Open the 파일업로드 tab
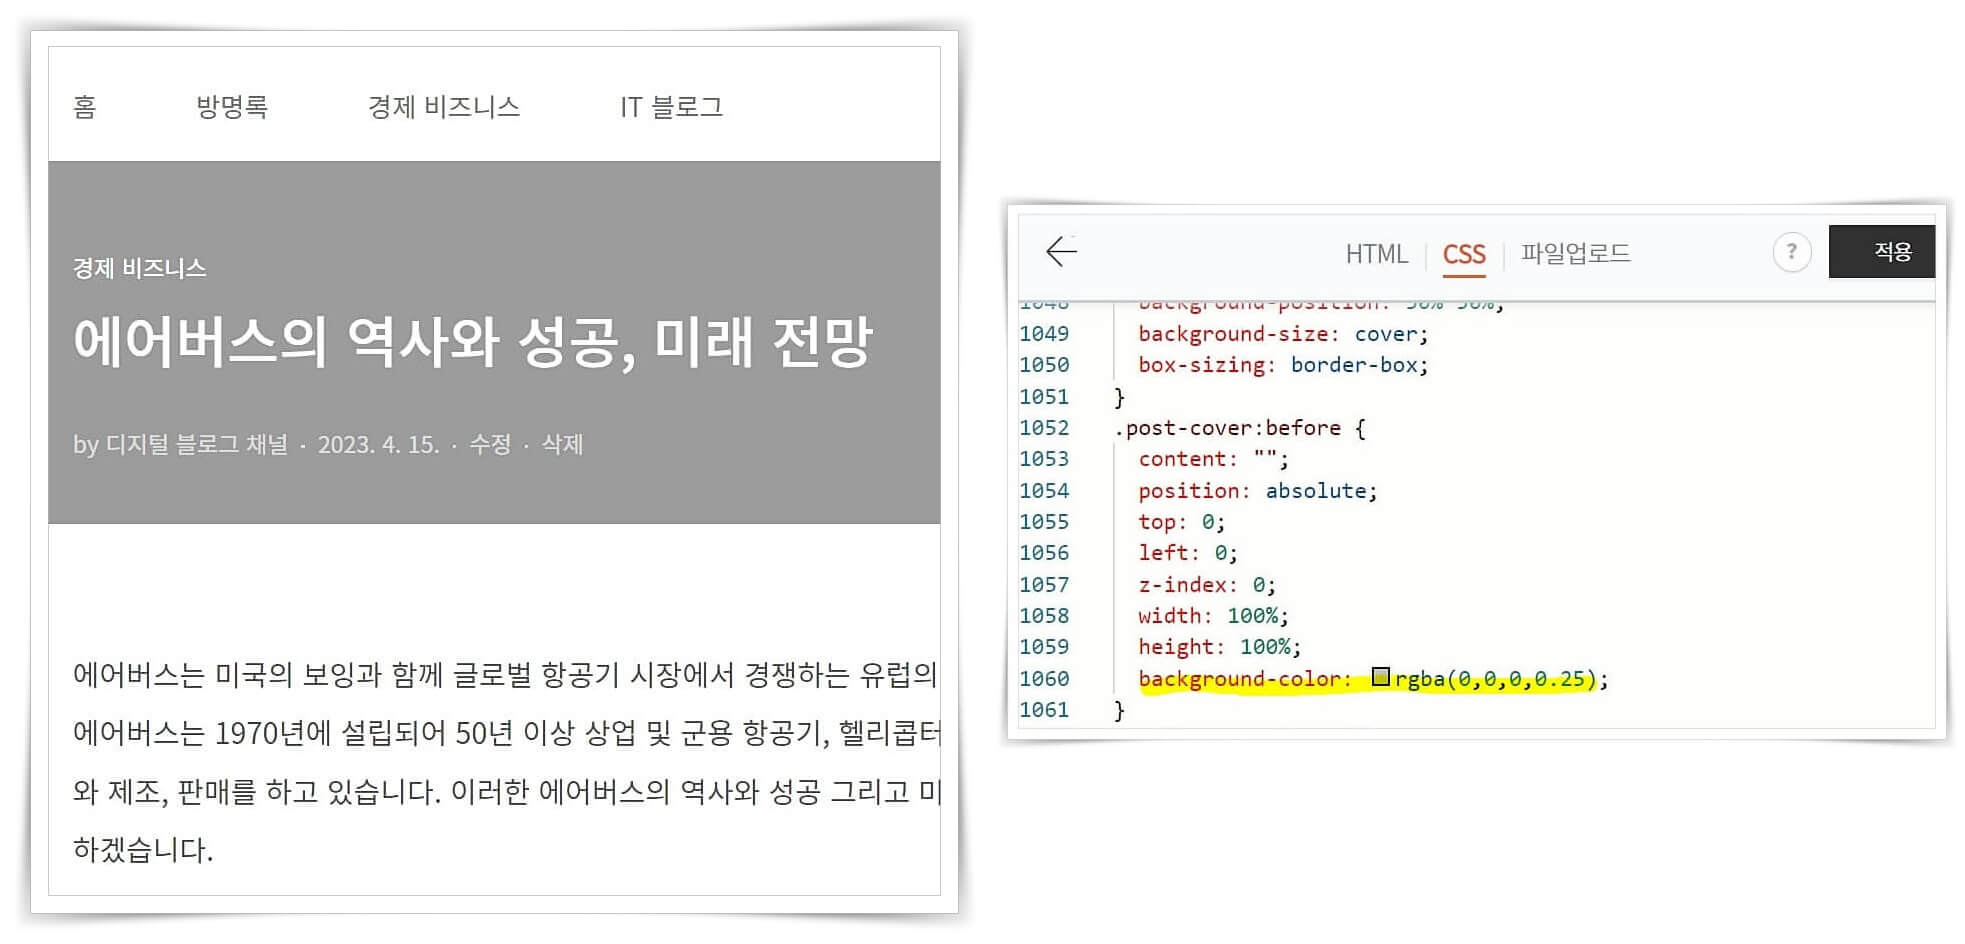The image size is (1965, 944). point(1573,254)
